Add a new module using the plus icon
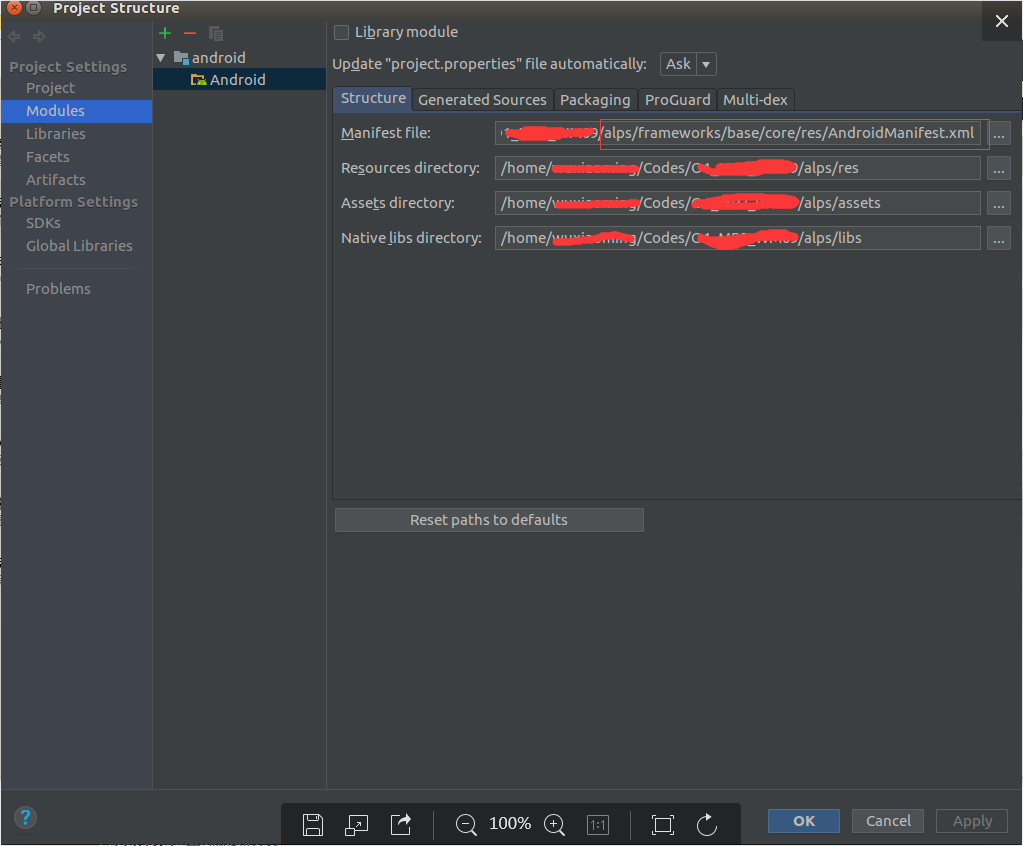The width and height of the screenshot is (1023, 846). click(x=164, y=32)
